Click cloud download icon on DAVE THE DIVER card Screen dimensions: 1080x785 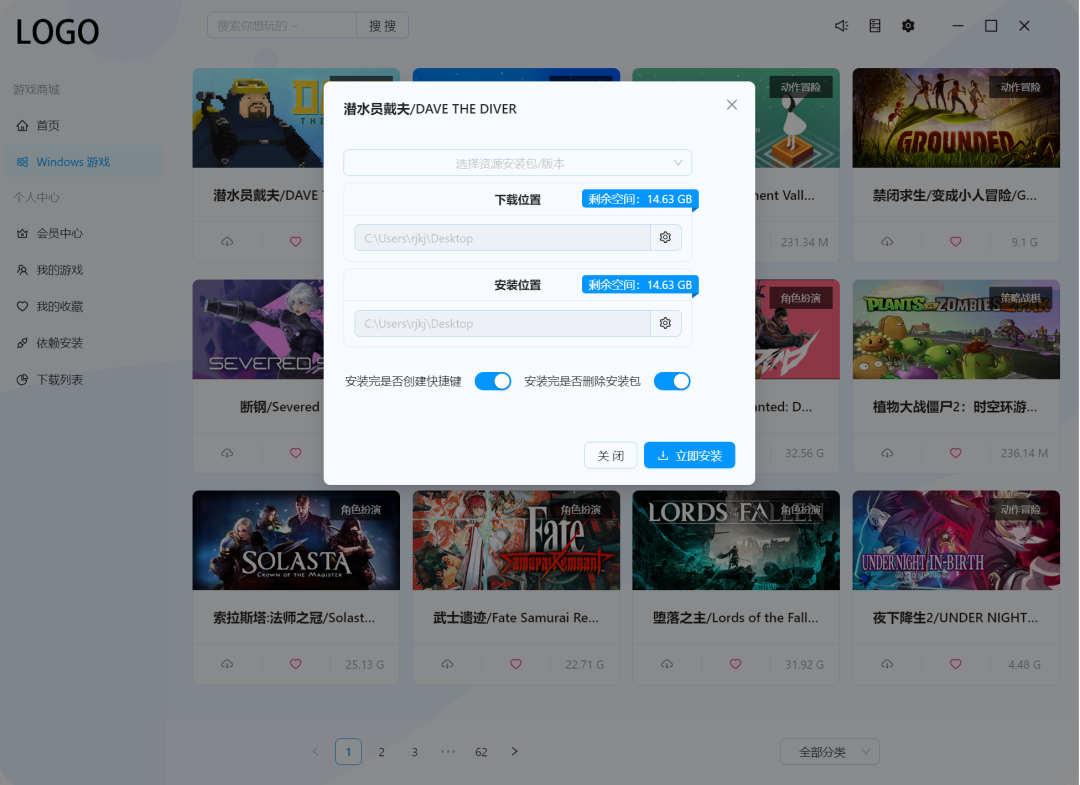[x=227, y=242]
